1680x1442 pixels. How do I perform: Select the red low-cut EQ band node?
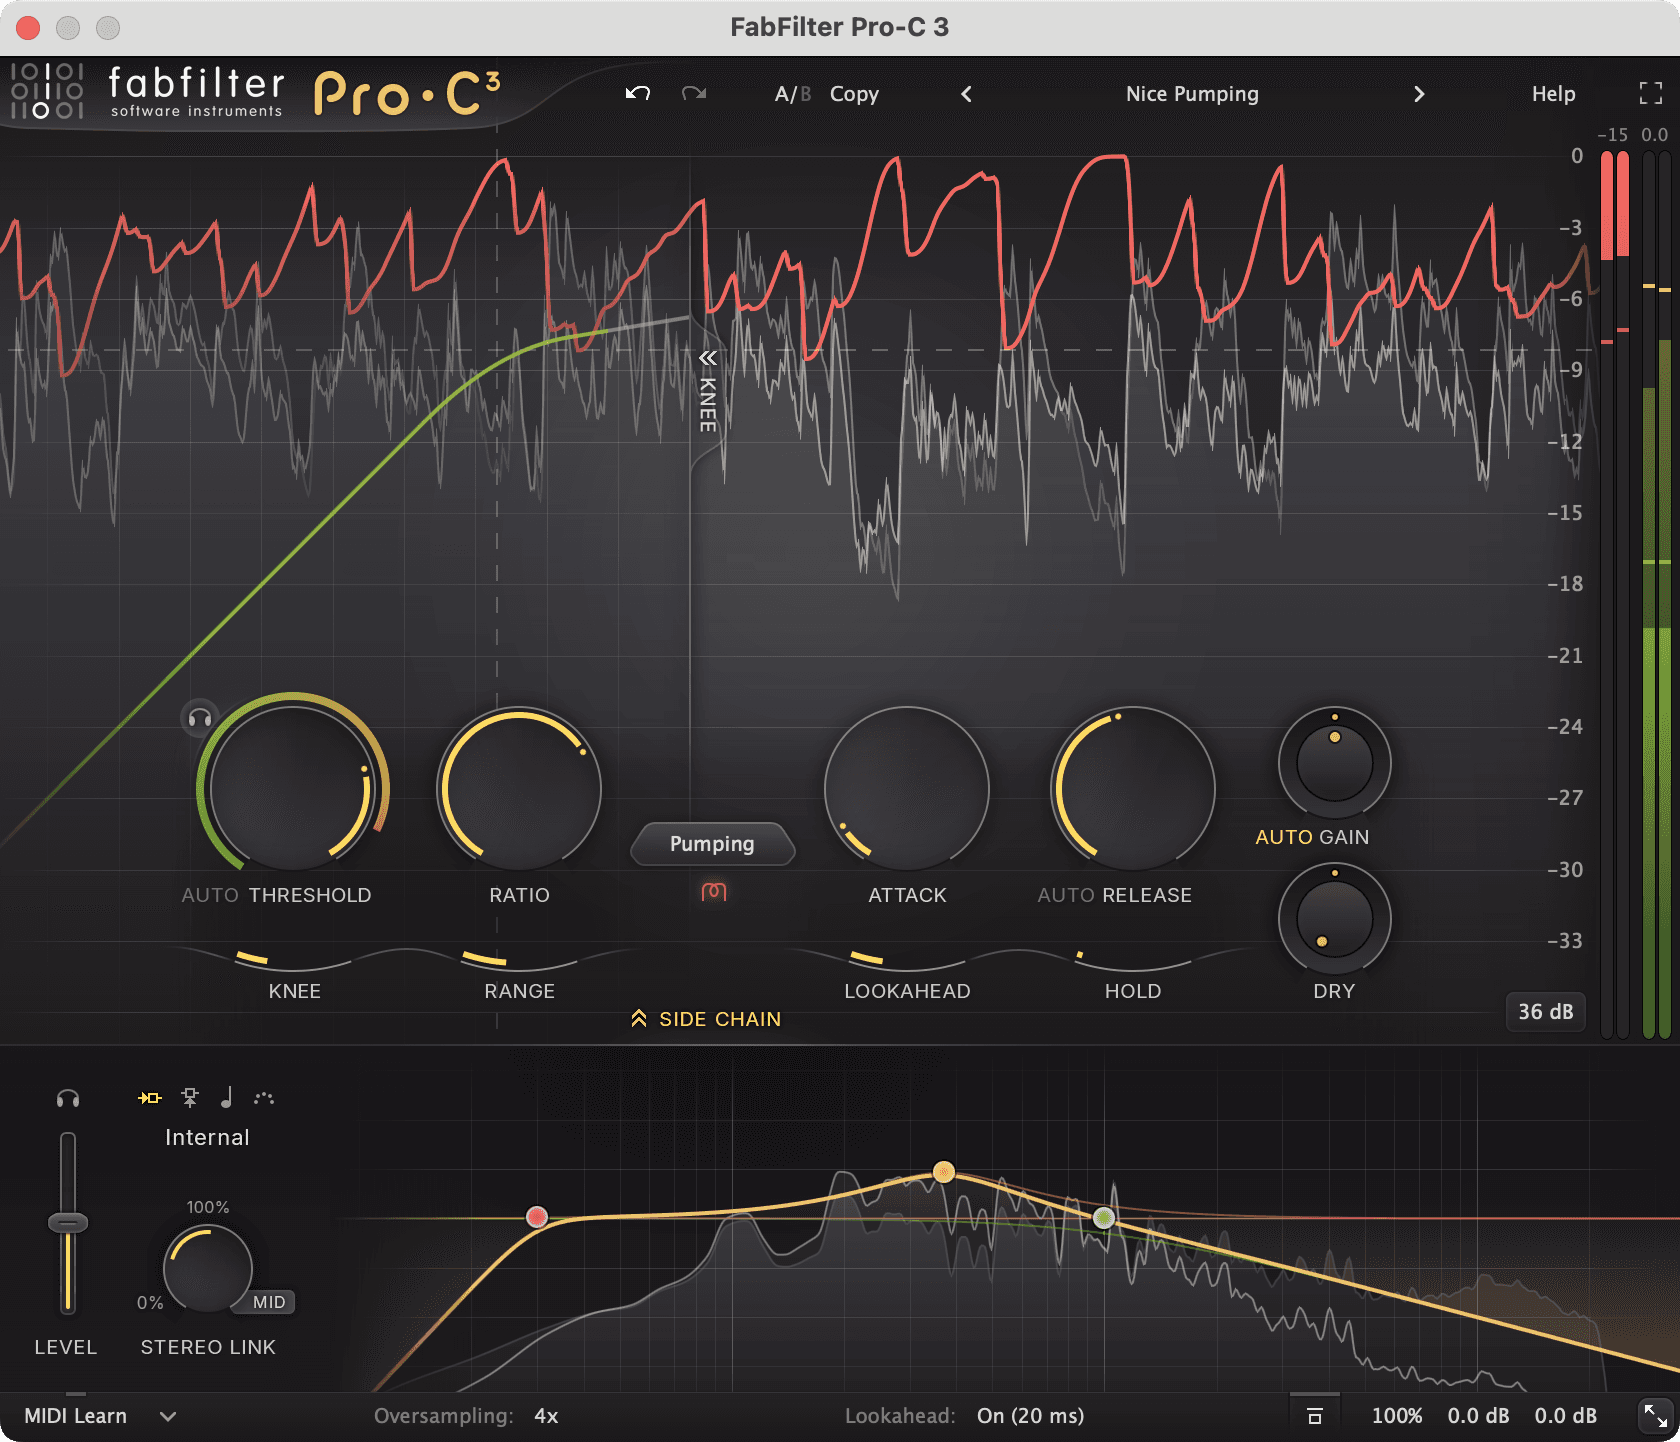[537, 1217]
